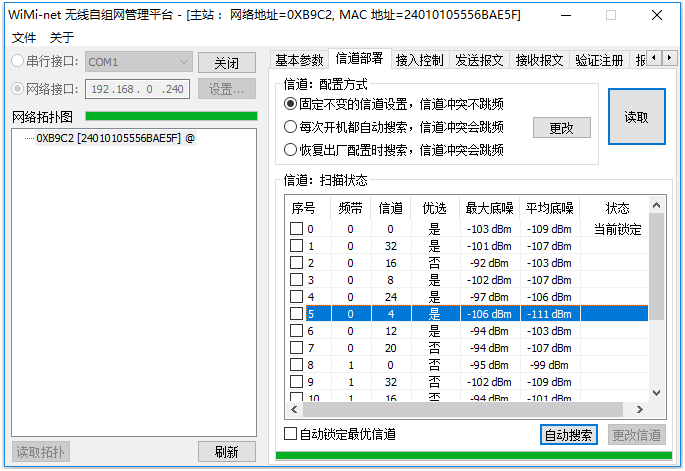This screenshot has height=471, width=685.
Task: Click right arrow of table horizontal scrollbar
Action: [x=639, y=409]
